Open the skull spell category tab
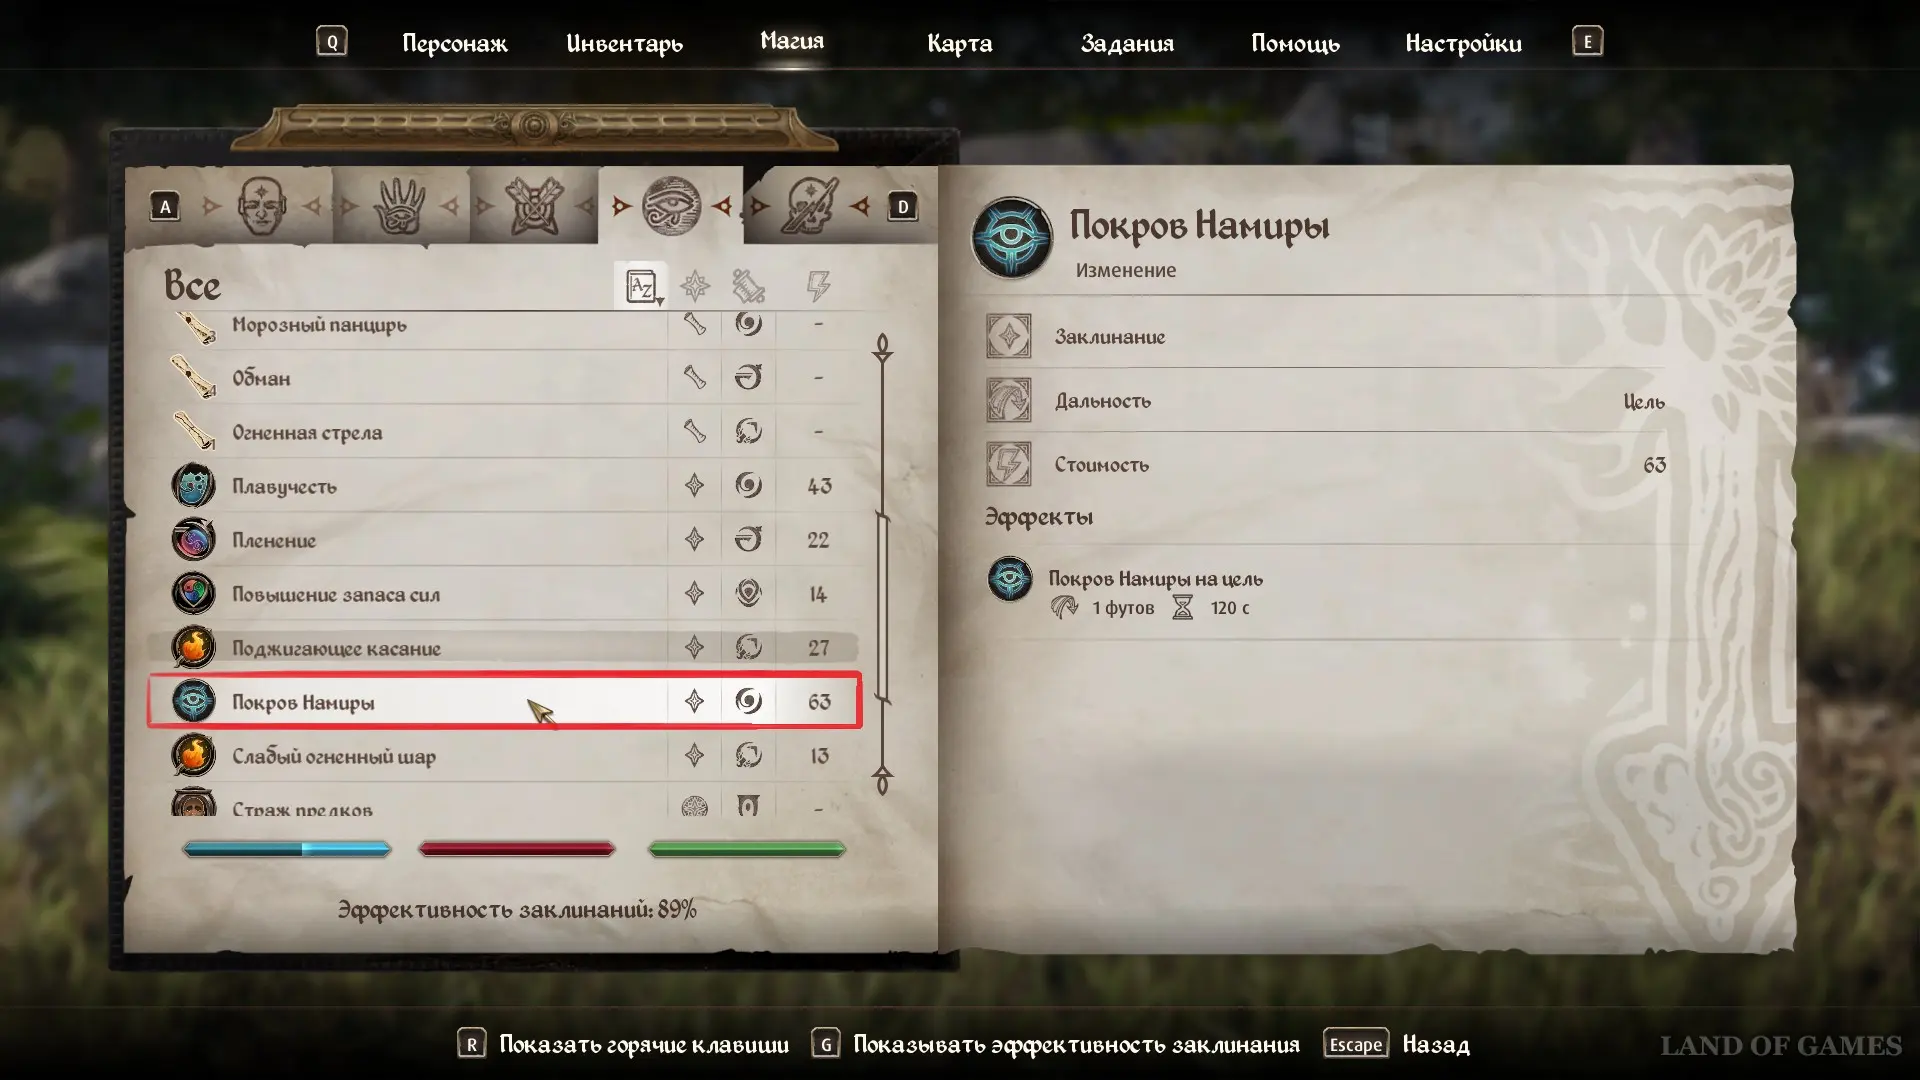 click(x=809, y=206)
